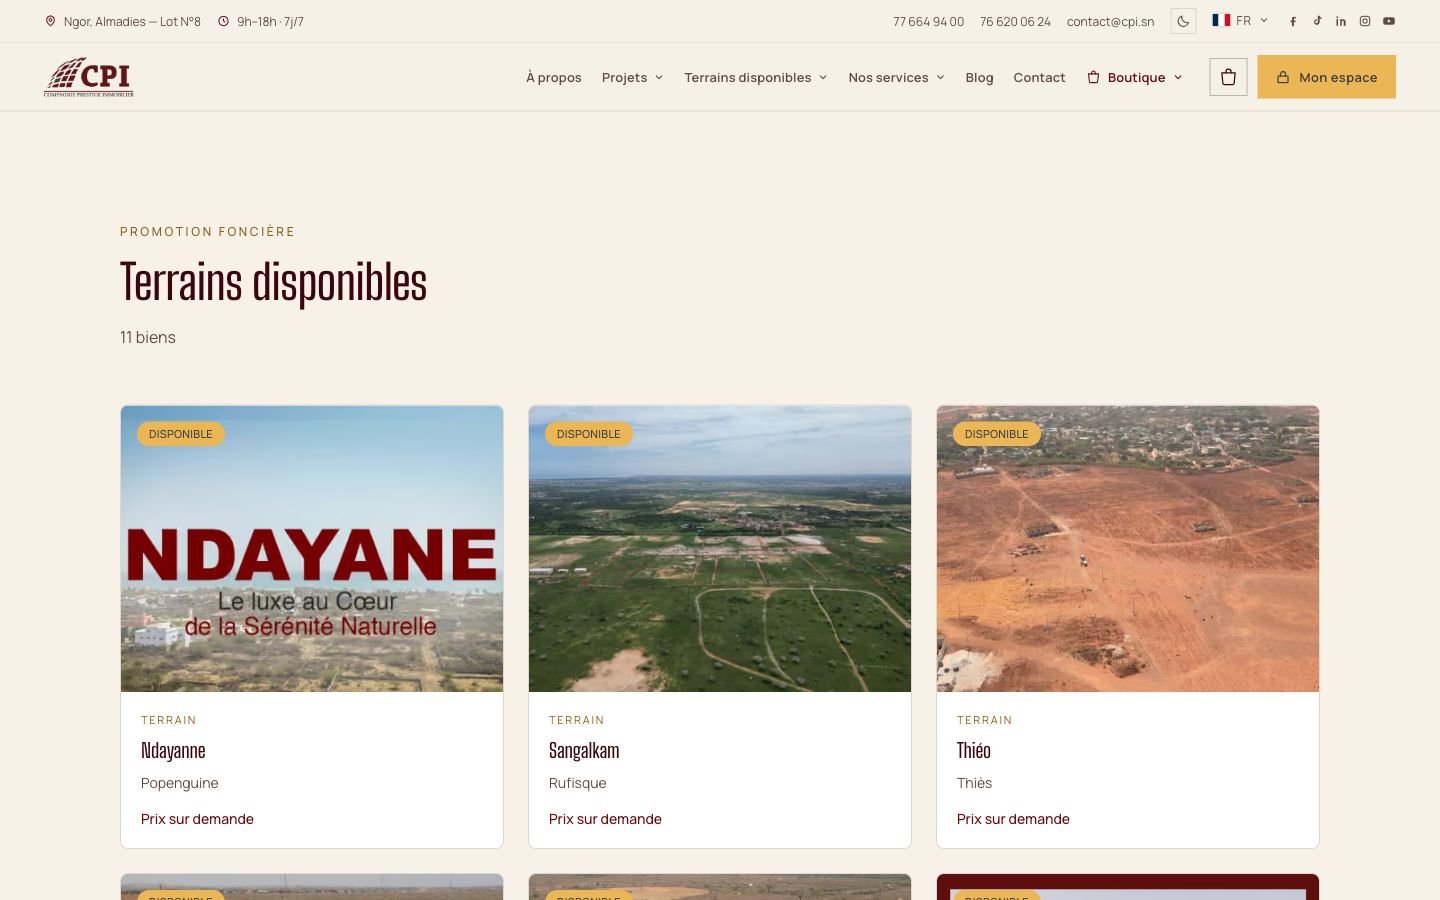Click the 11 biens count text

pos(148,337)
